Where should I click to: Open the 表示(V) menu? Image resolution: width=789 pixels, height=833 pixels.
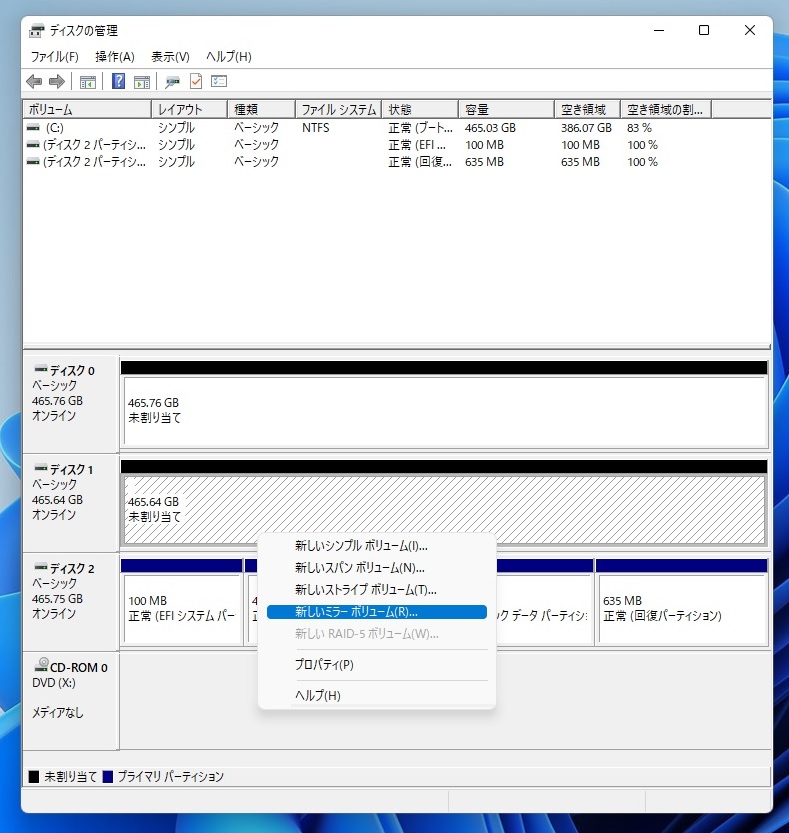[170, 56]
